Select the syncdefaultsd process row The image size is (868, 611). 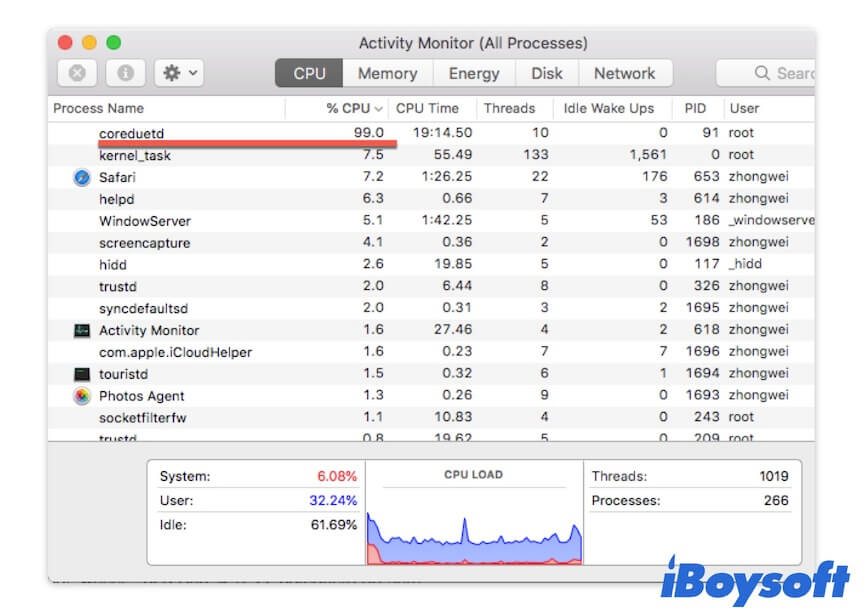(x=431, y=308)
